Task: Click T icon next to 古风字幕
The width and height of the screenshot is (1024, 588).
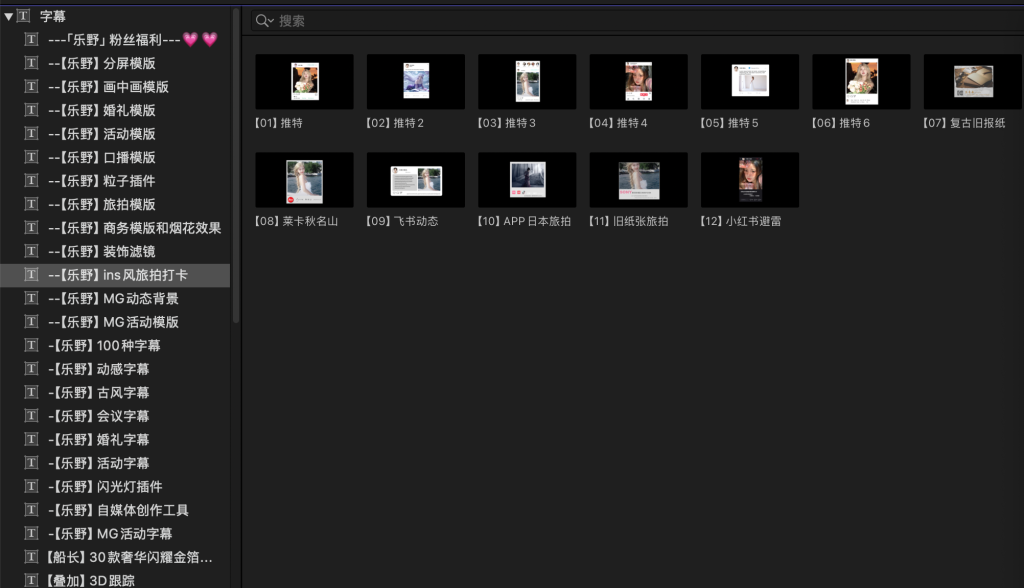Action: (31, 392)
